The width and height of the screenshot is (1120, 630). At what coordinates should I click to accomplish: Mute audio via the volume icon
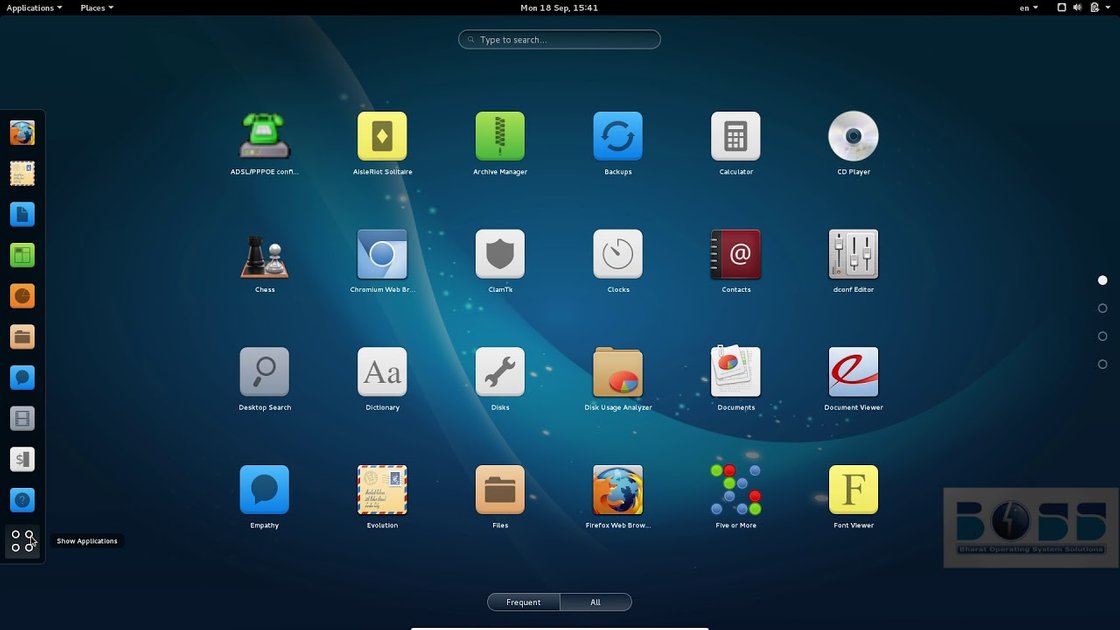[1076, 7]
